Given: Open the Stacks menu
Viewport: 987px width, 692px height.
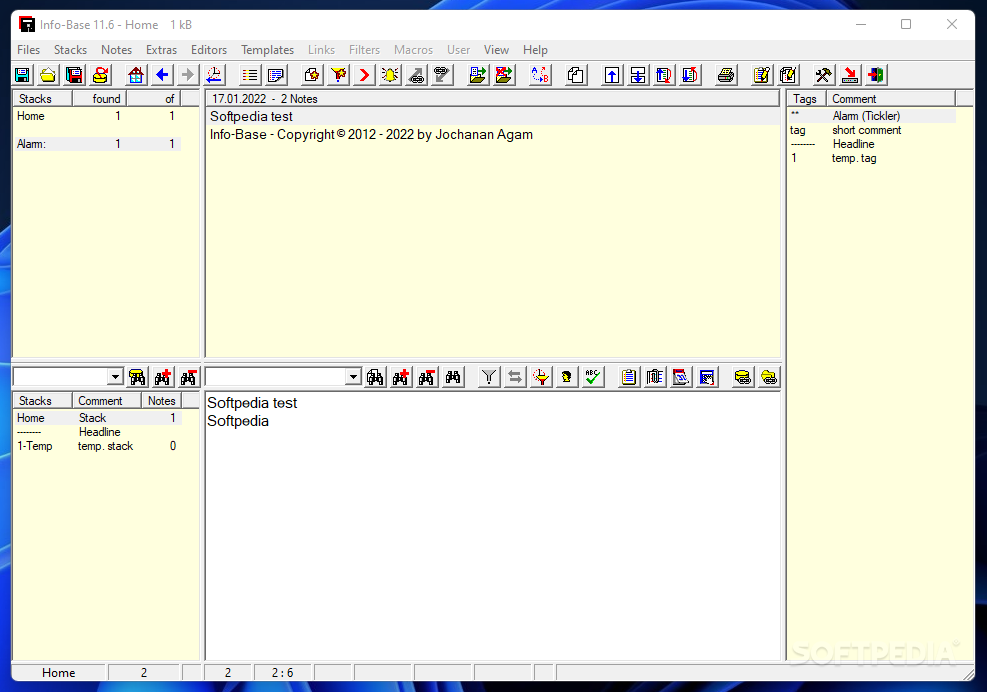Looking at the screenshot, I should 70,50.
